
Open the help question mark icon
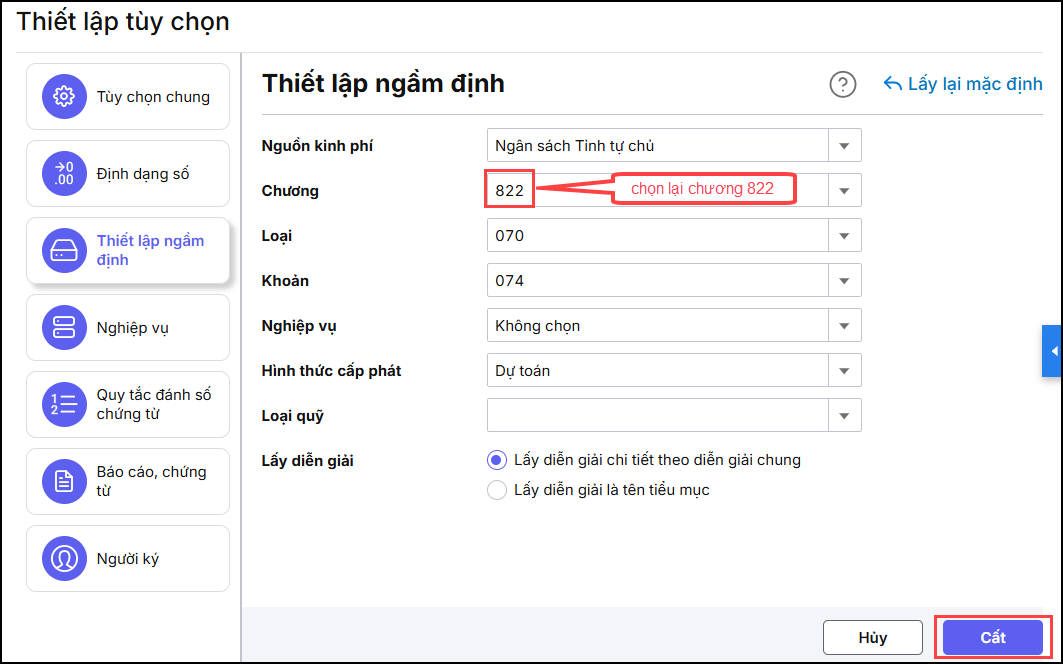(x=843, y=85)
